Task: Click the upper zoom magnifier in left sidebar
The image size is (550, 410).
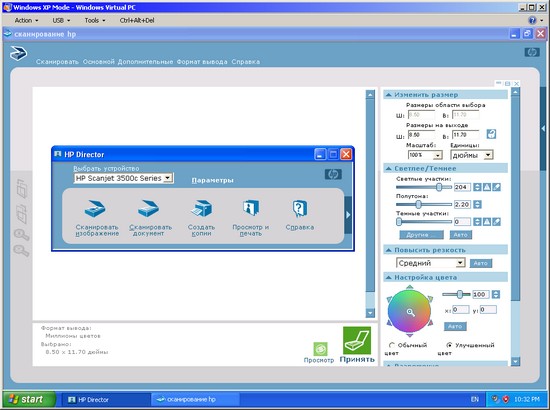Action: [x=21, y=235]
